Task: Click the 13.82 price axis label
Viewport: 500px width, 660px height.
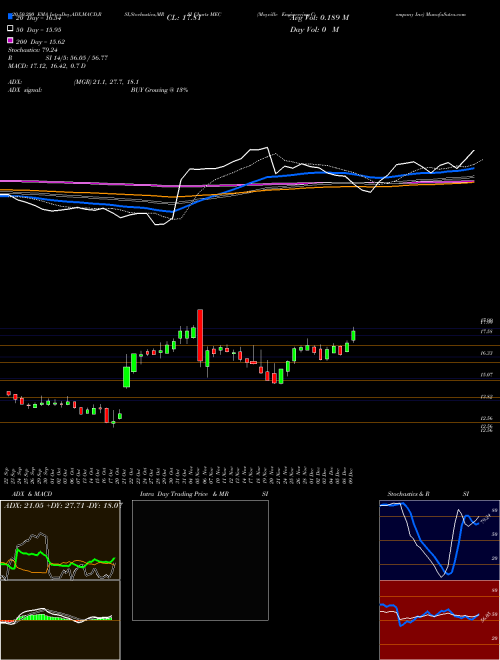Action: (487, 397)
